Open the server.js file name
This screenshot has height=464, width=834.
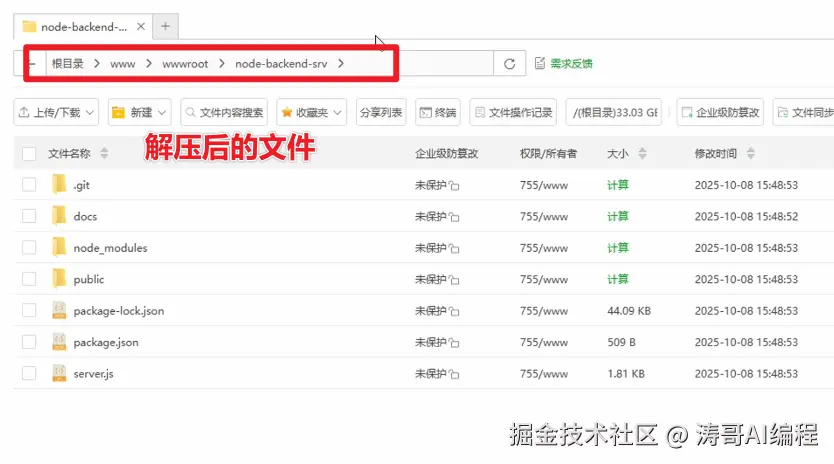[x=93, y=374]
